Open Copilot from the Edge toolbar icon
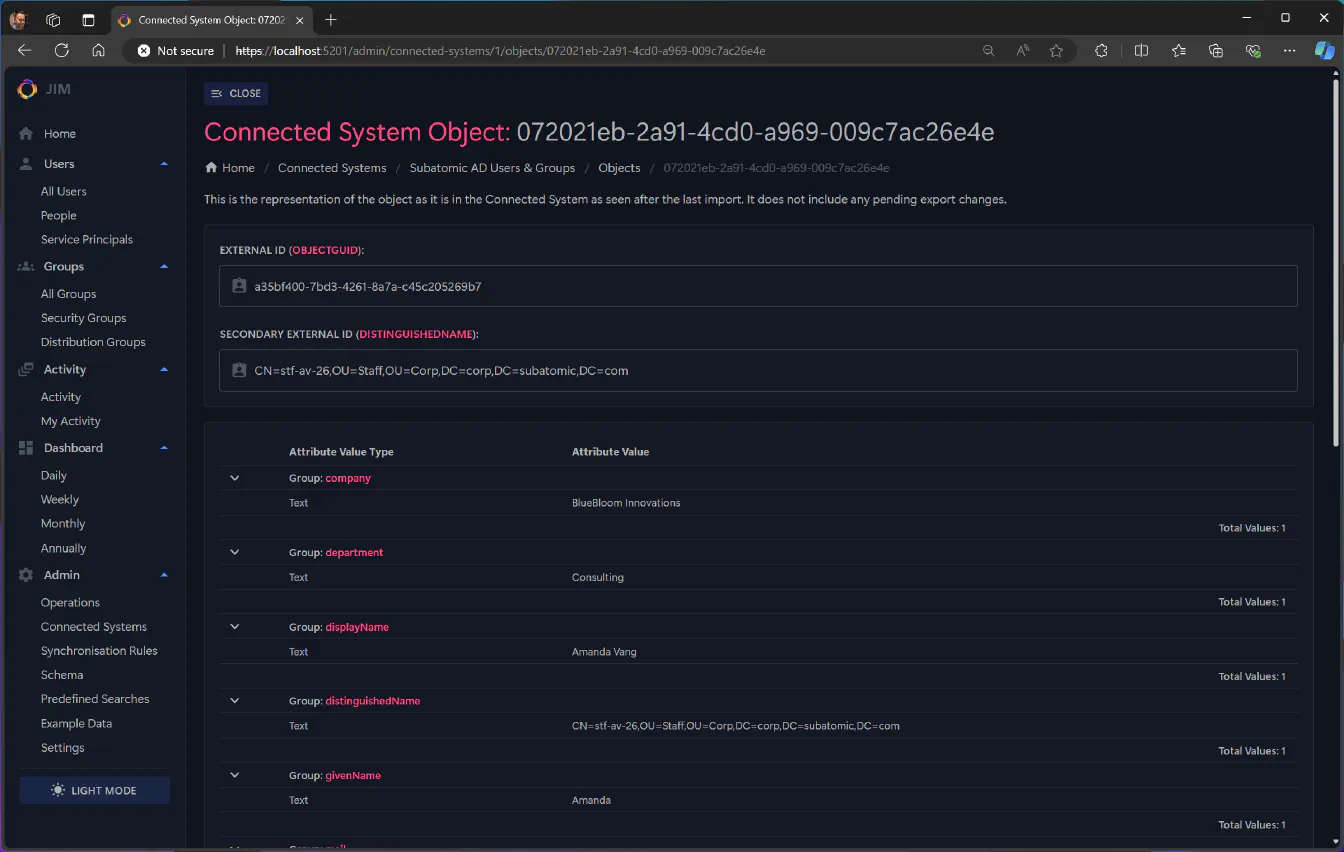The height and width of the screenshot is (852, 1344). coord(1325,50)
